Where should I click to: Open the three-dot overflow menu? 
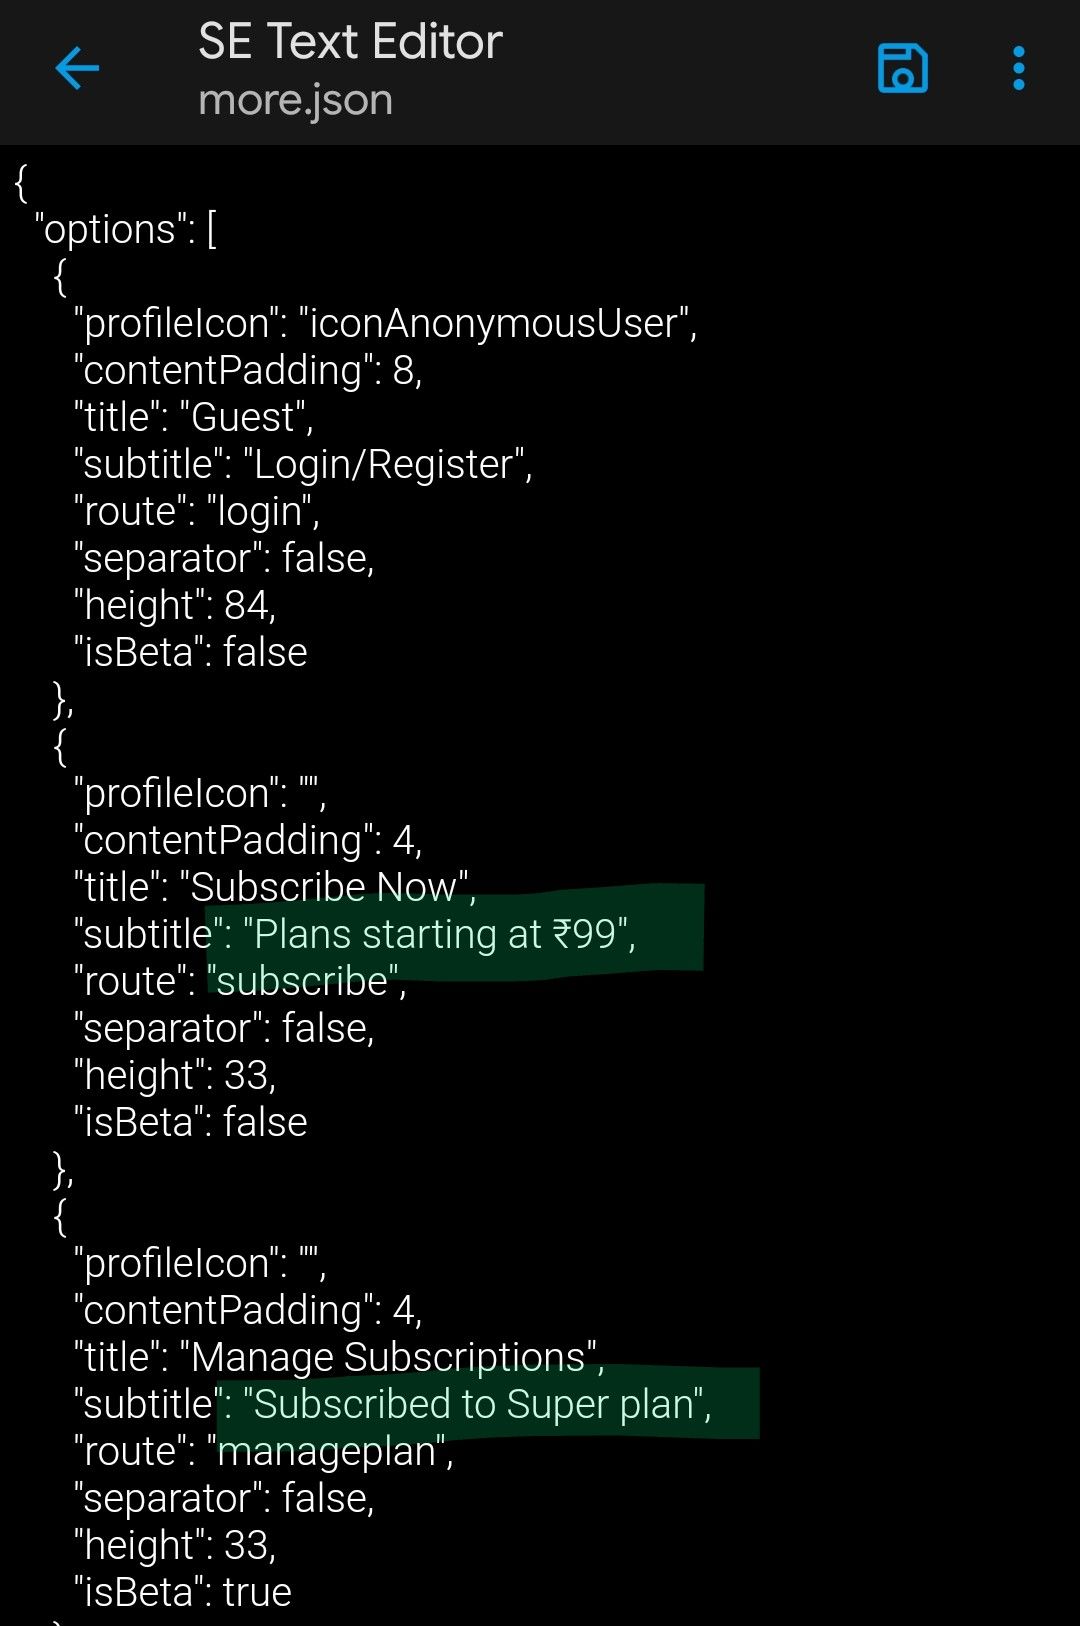click(1018, 69)
